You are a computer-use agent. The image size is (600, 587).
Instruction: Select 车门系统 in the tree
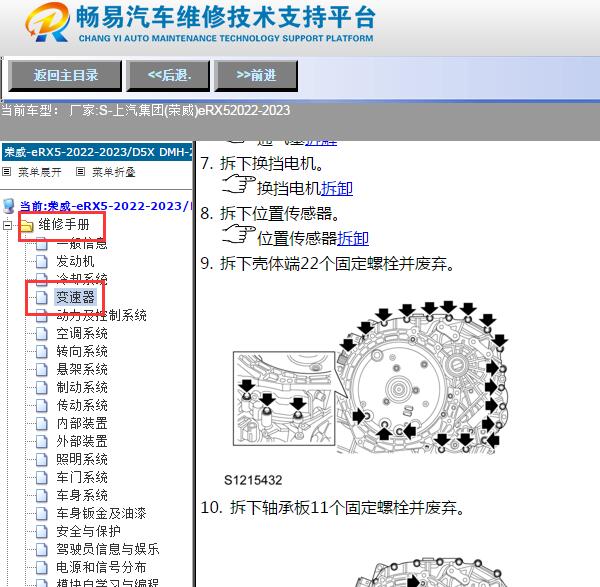82,477
